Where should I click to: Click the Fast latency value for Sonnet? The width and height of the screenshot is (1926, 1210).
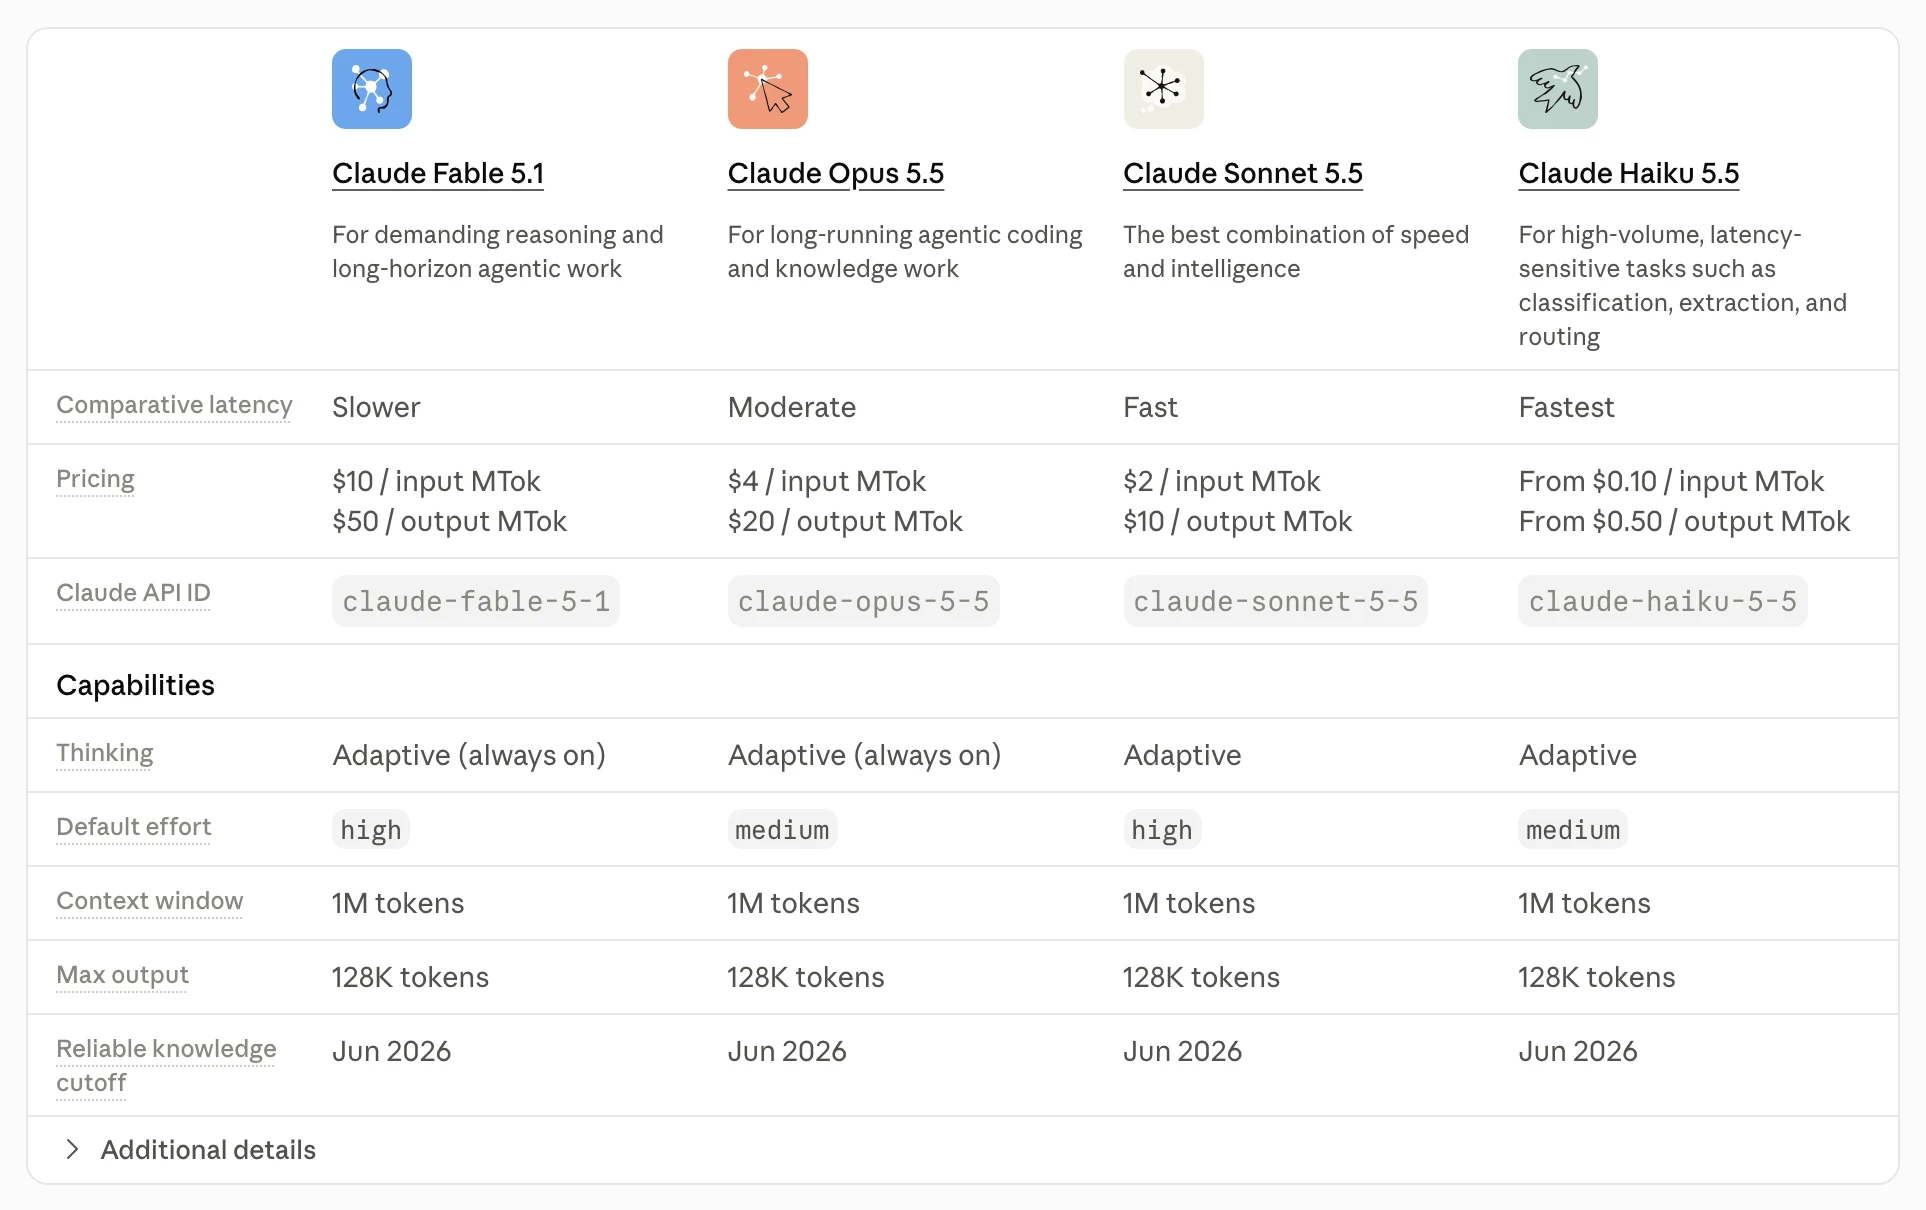coord(1150,407)
